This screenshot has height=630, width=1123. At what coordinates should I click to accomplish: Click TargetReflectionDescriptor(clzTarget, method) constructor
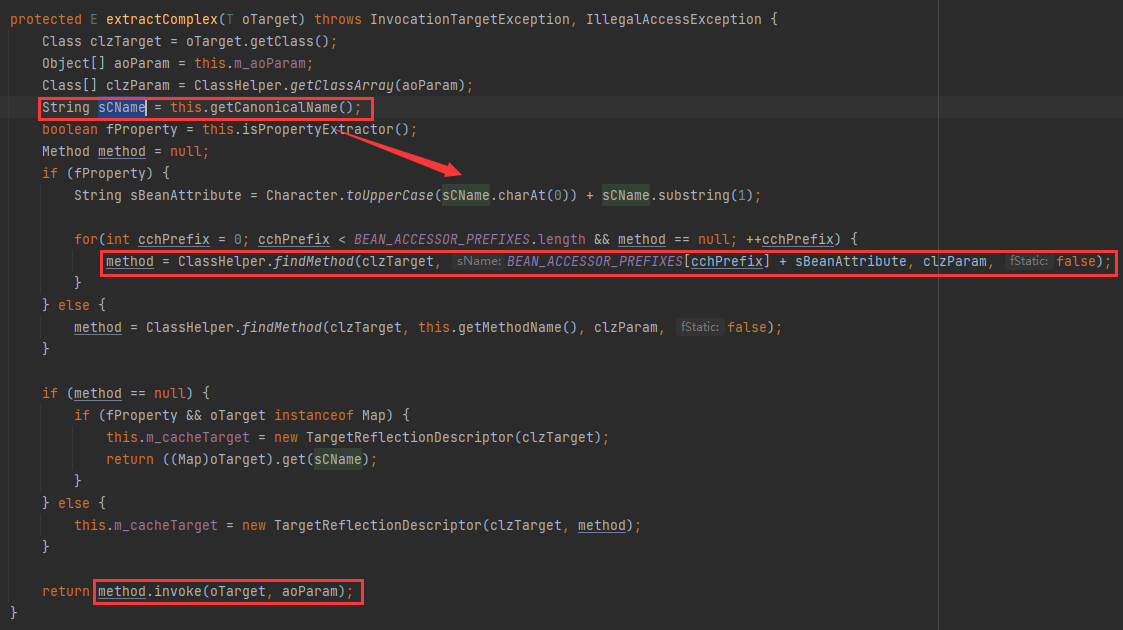453,525
